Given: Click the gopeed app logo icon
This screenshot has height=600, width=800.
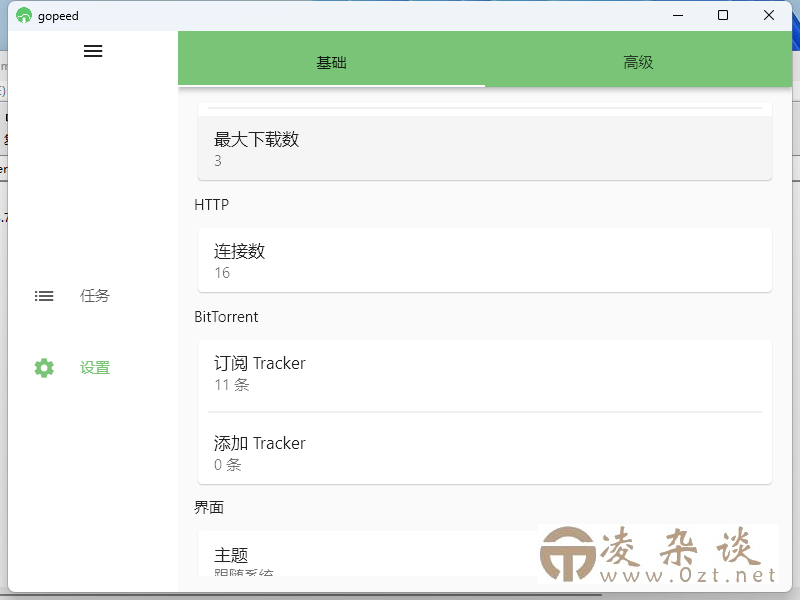Looking at the screenshot, I should (23, 15).
